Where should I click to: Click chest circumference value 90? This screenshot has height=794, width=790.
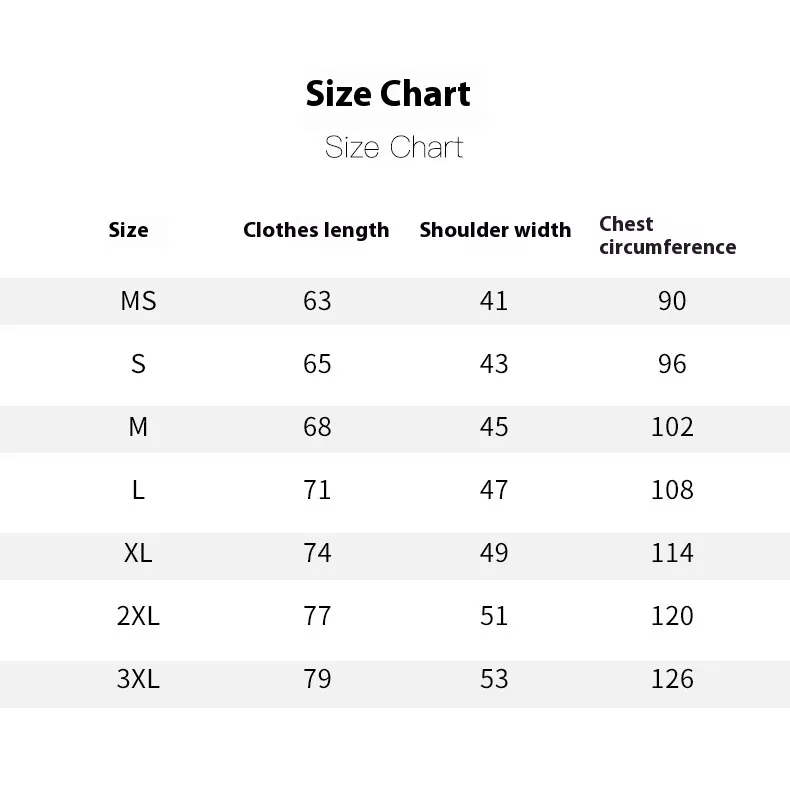click(672, 301)
